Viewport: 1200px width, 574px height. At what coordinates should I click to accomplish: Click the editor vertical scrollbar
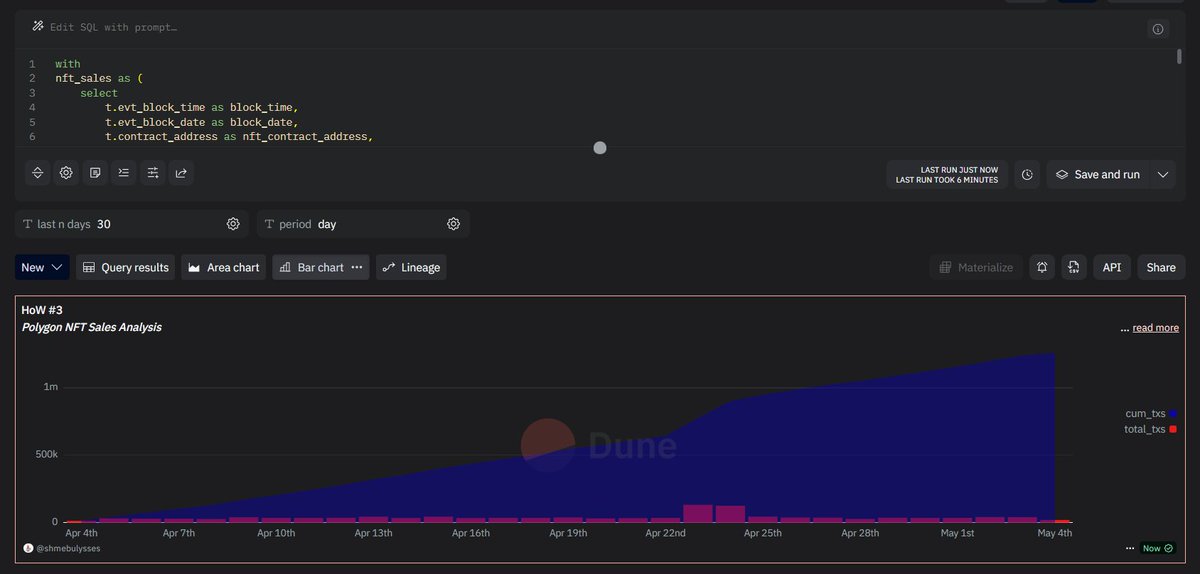1180,55
